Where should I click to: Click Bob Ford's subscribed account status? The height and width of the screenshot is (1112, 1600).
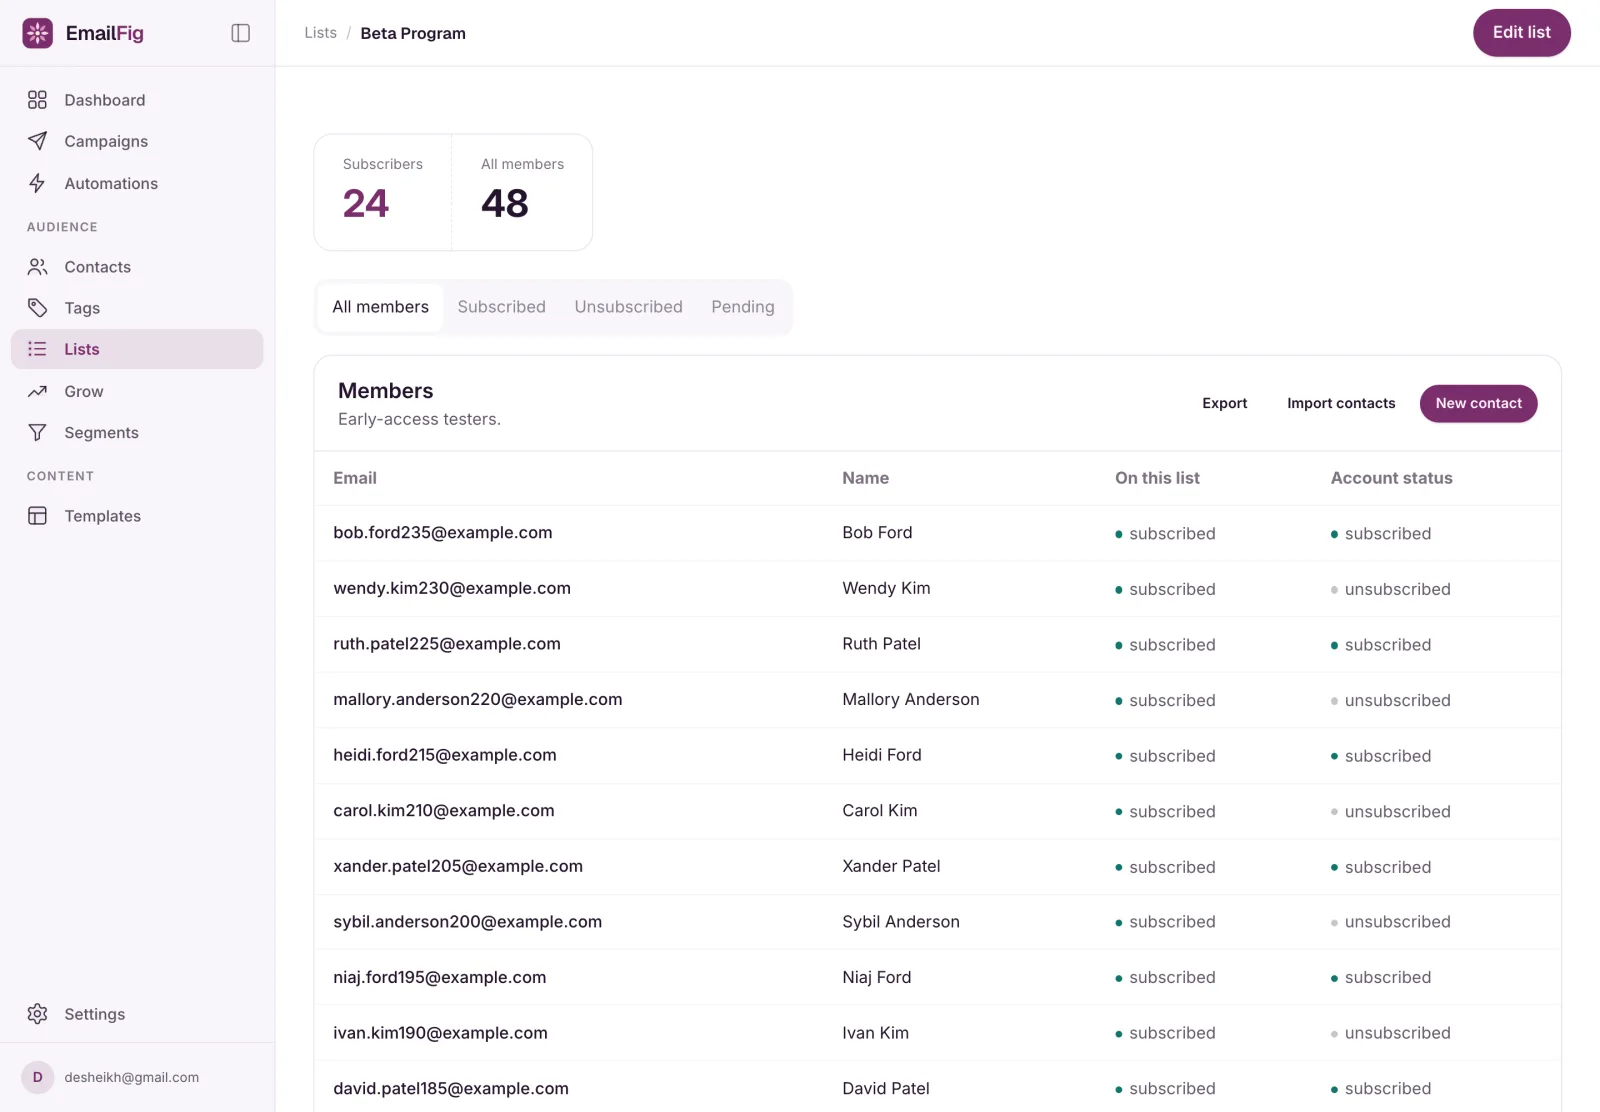click(1380, 534)
